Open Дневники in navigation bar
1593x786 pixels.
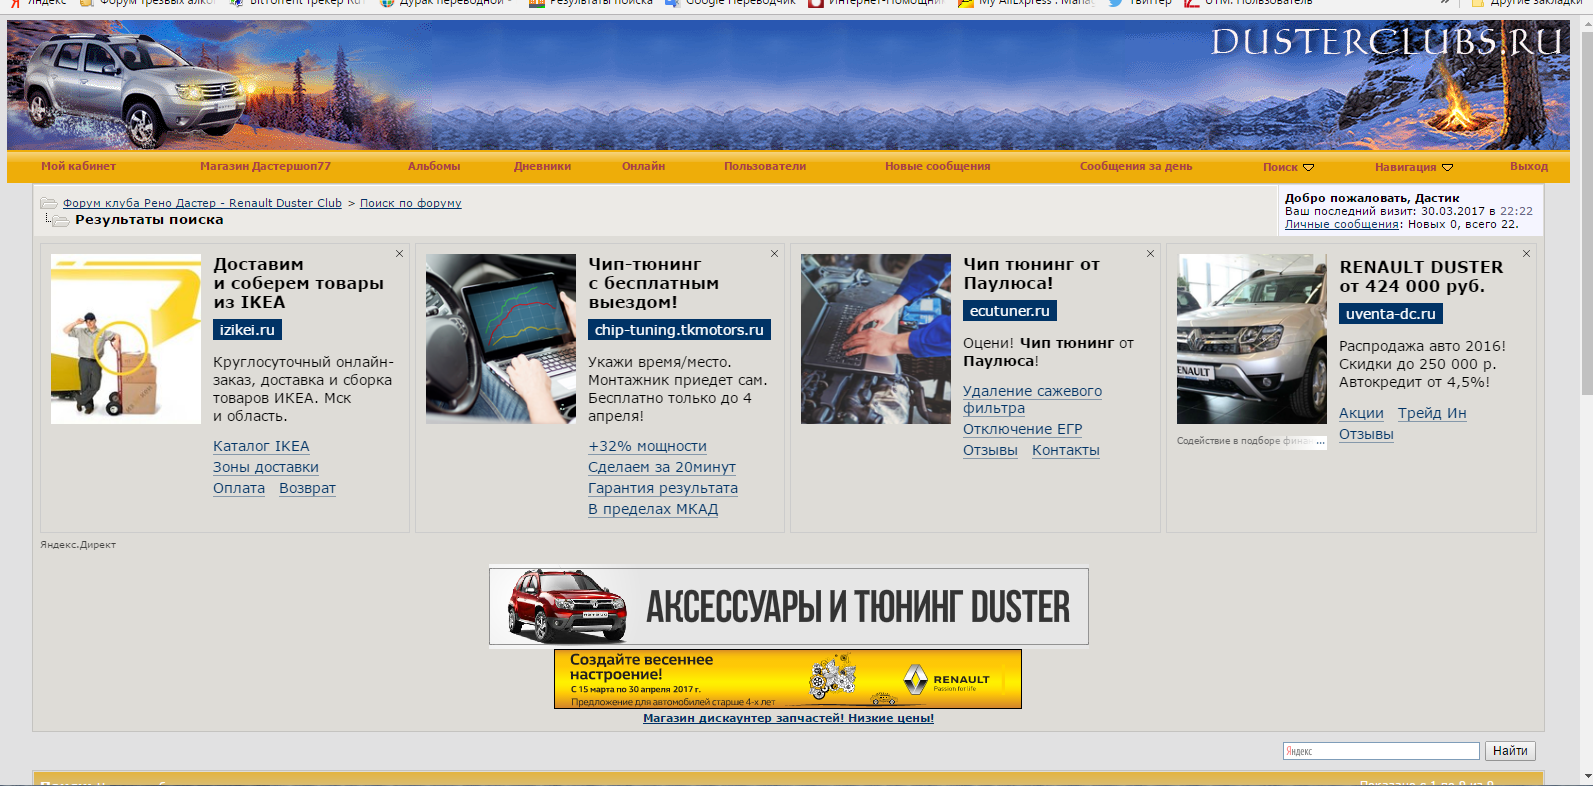[x=542, y=166]
